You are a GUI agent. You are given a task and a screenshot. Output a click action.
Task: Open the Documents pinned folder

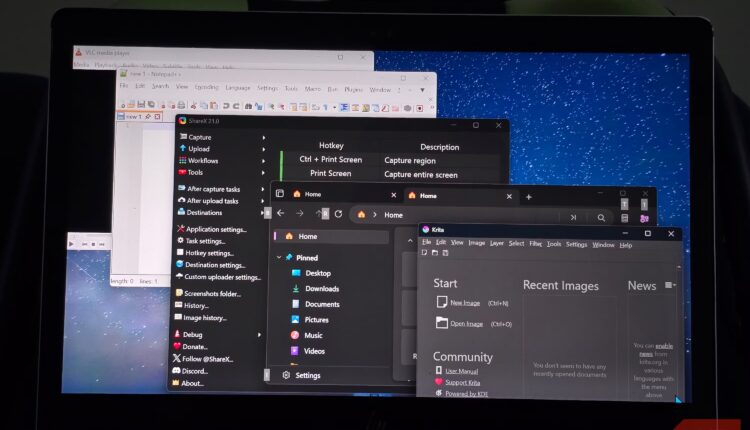(316, 304)
